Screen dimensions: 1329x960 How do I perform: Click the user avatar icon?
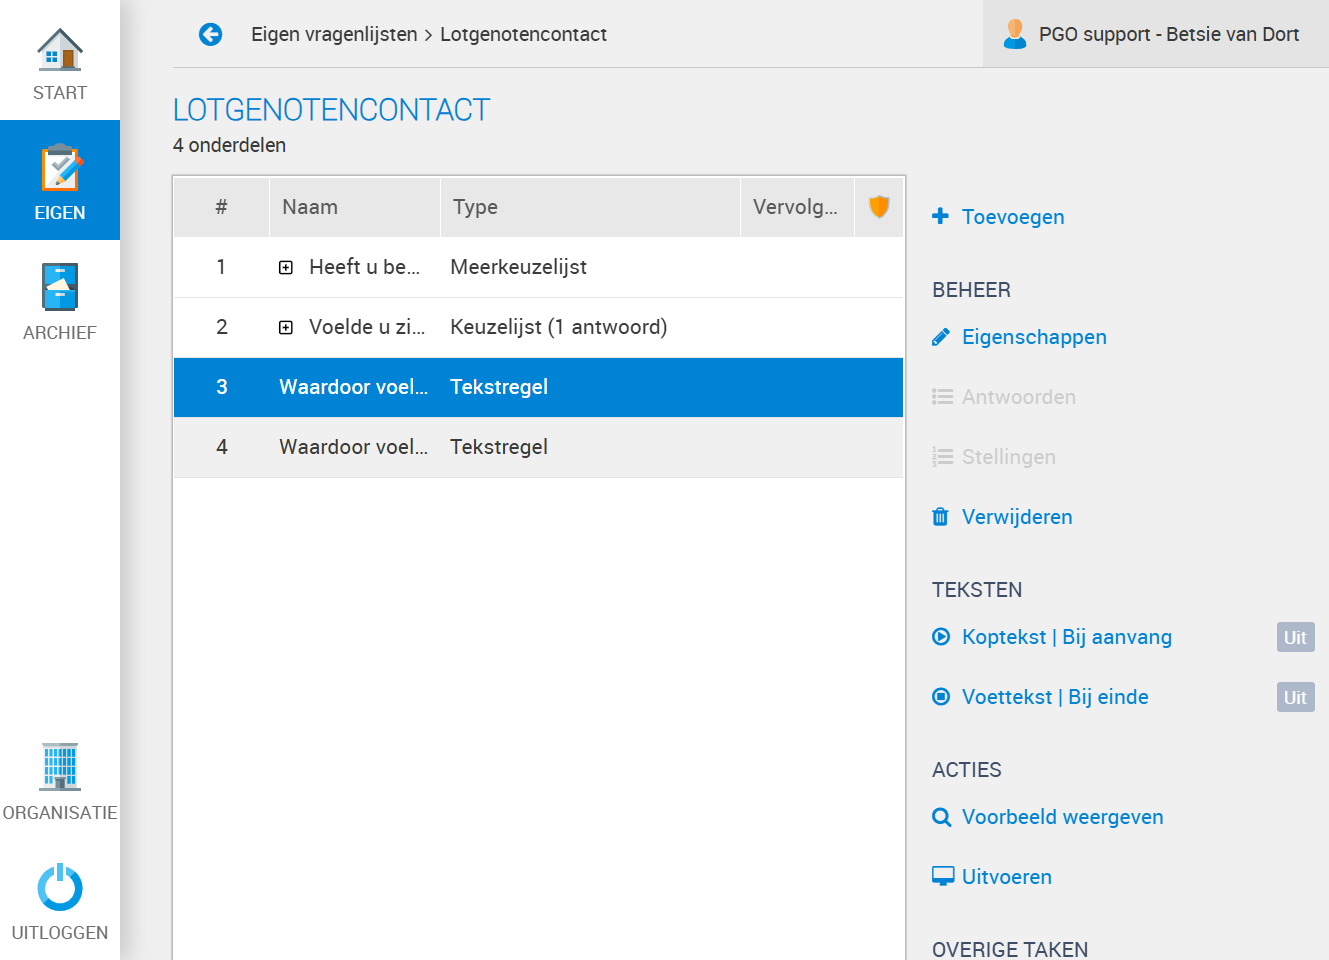tap(1015, 34)
